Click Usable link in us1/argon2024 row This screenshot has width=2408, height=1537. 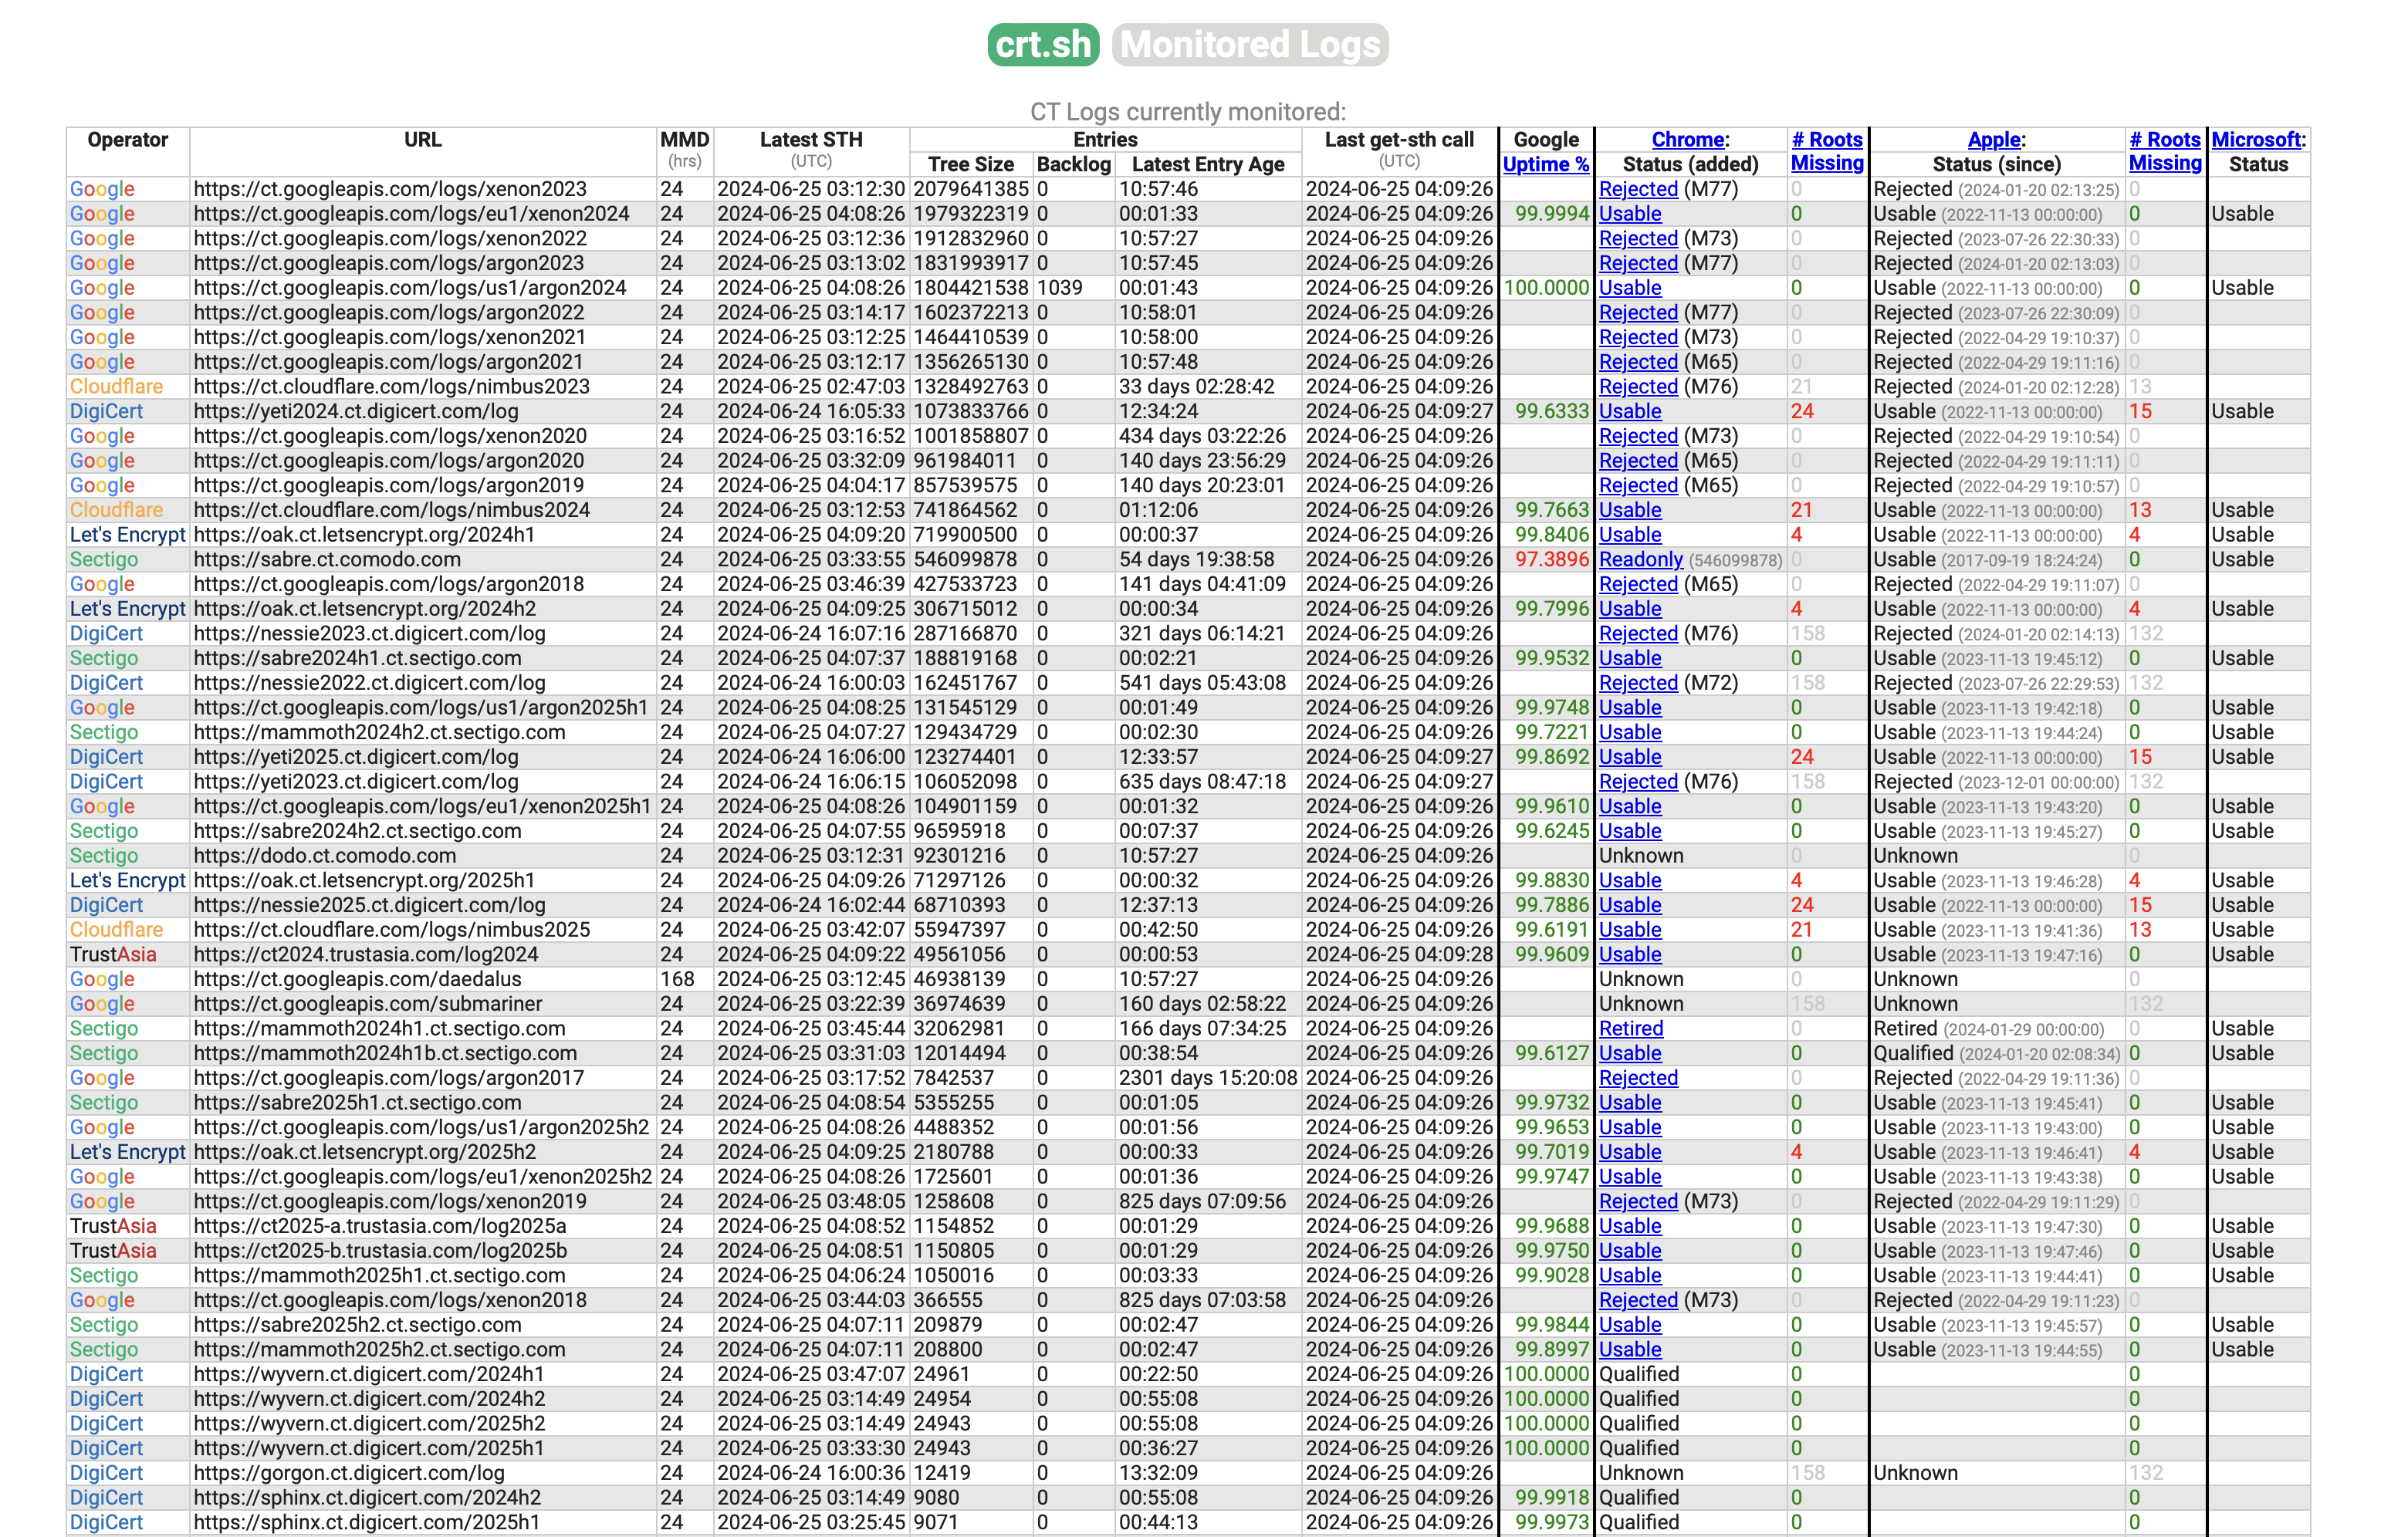click(1630, 288)
